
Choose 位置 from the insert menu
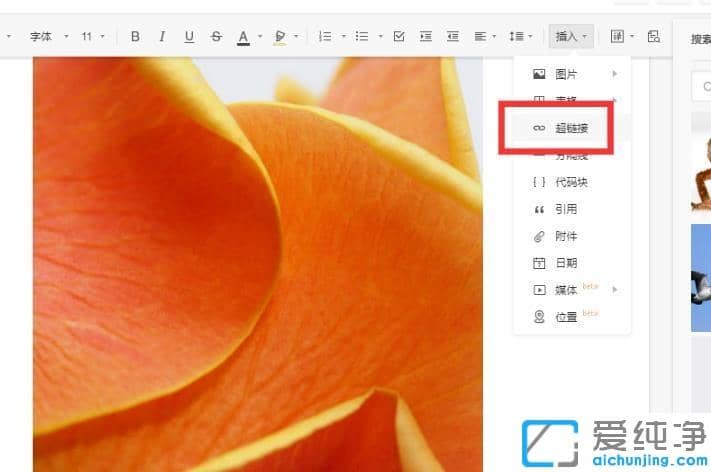click(x=572, y=316)
